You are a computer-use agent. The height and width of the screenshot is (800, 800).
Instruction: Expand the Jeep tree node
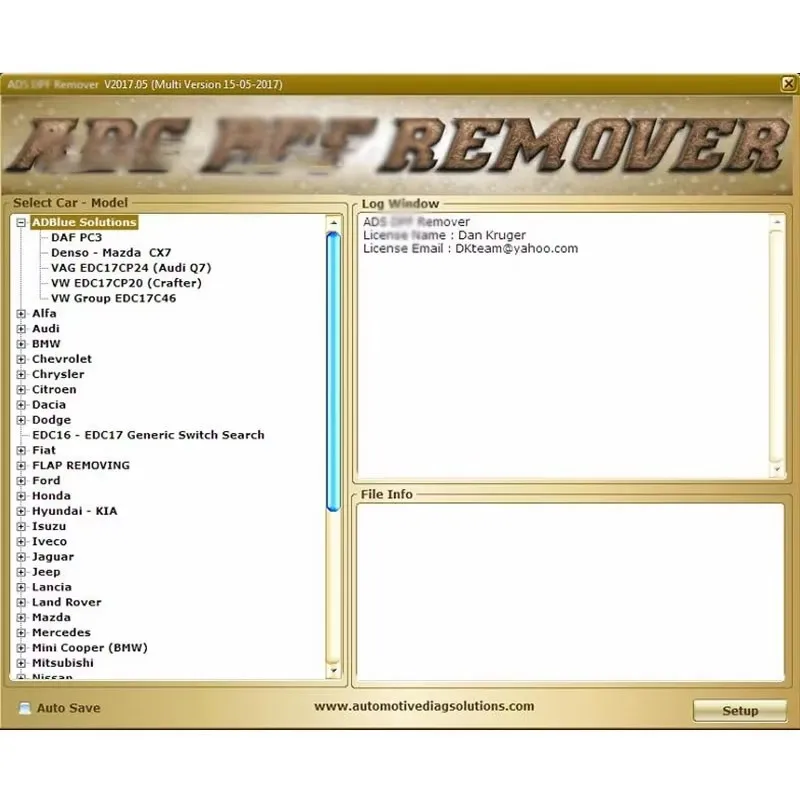(21, 572)
